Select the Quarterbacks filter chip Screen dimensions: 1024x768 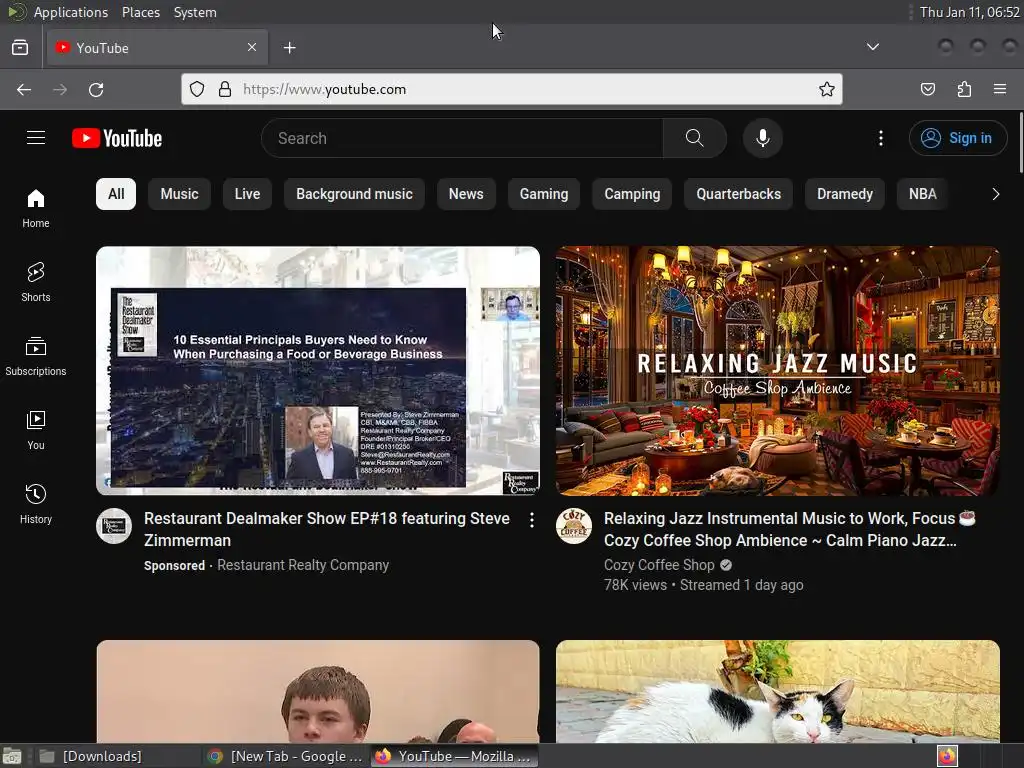coord(739,194)
